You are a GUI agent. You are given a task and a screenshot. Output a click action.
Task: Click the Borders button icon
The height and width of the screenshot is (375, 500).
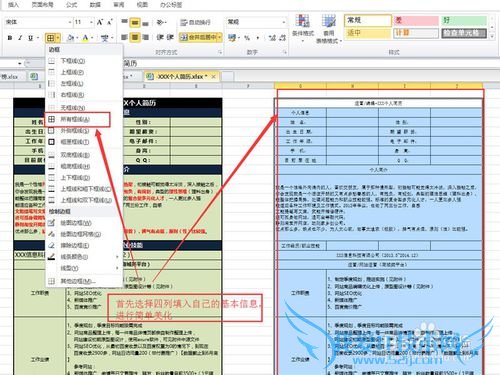[x=50, y=38]
